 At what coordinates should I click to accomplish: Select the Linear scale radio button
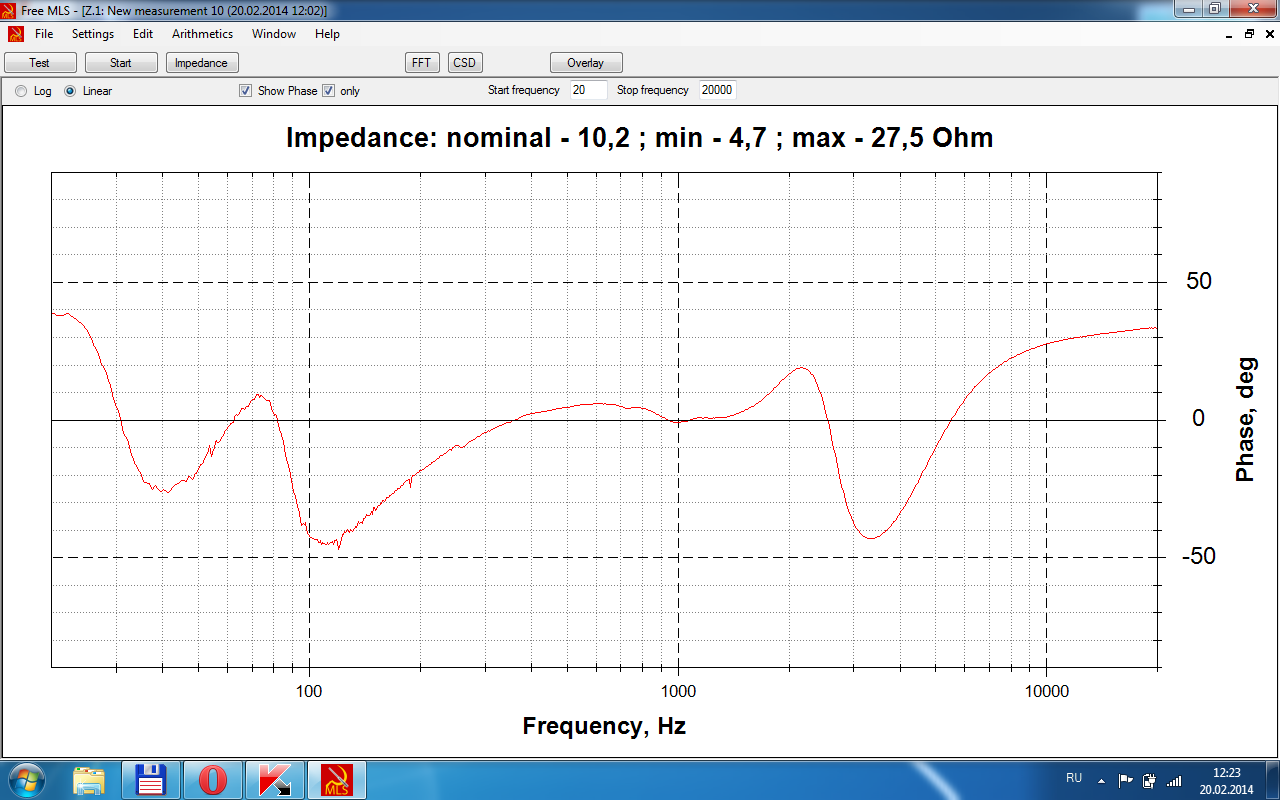(x=70, y=91)
